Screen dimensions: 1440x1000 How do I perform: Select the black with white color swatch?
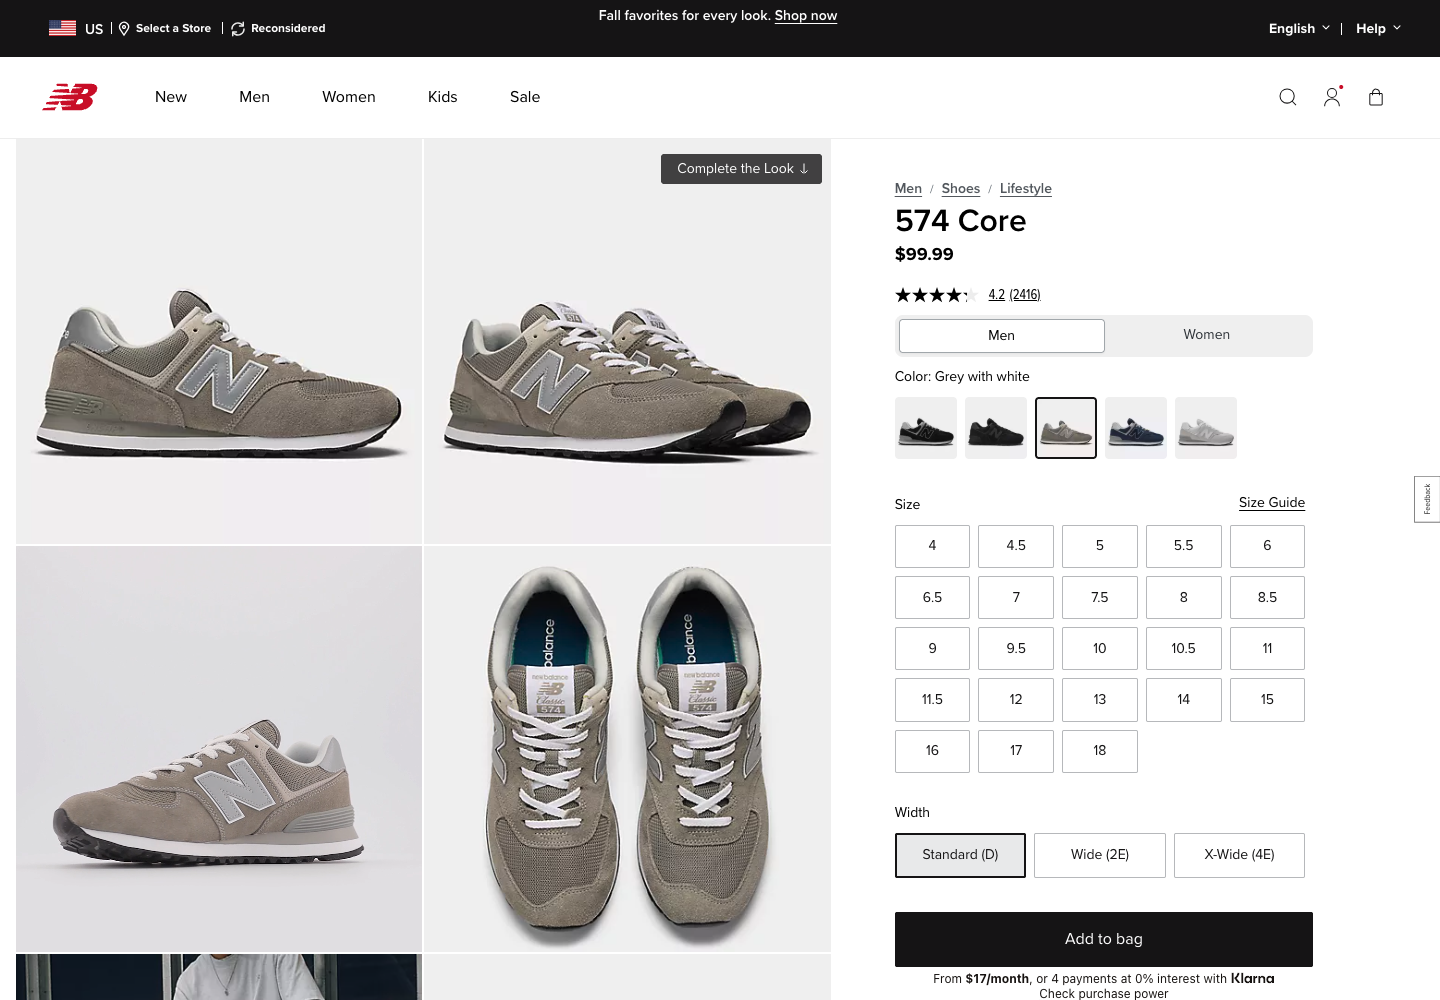click(926, 428)
